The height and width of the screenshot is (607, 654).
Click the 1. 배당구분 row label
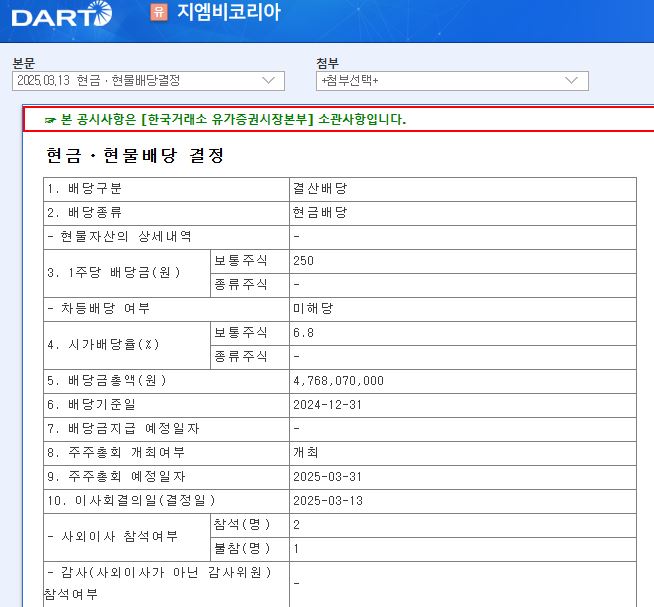point(85,189)
